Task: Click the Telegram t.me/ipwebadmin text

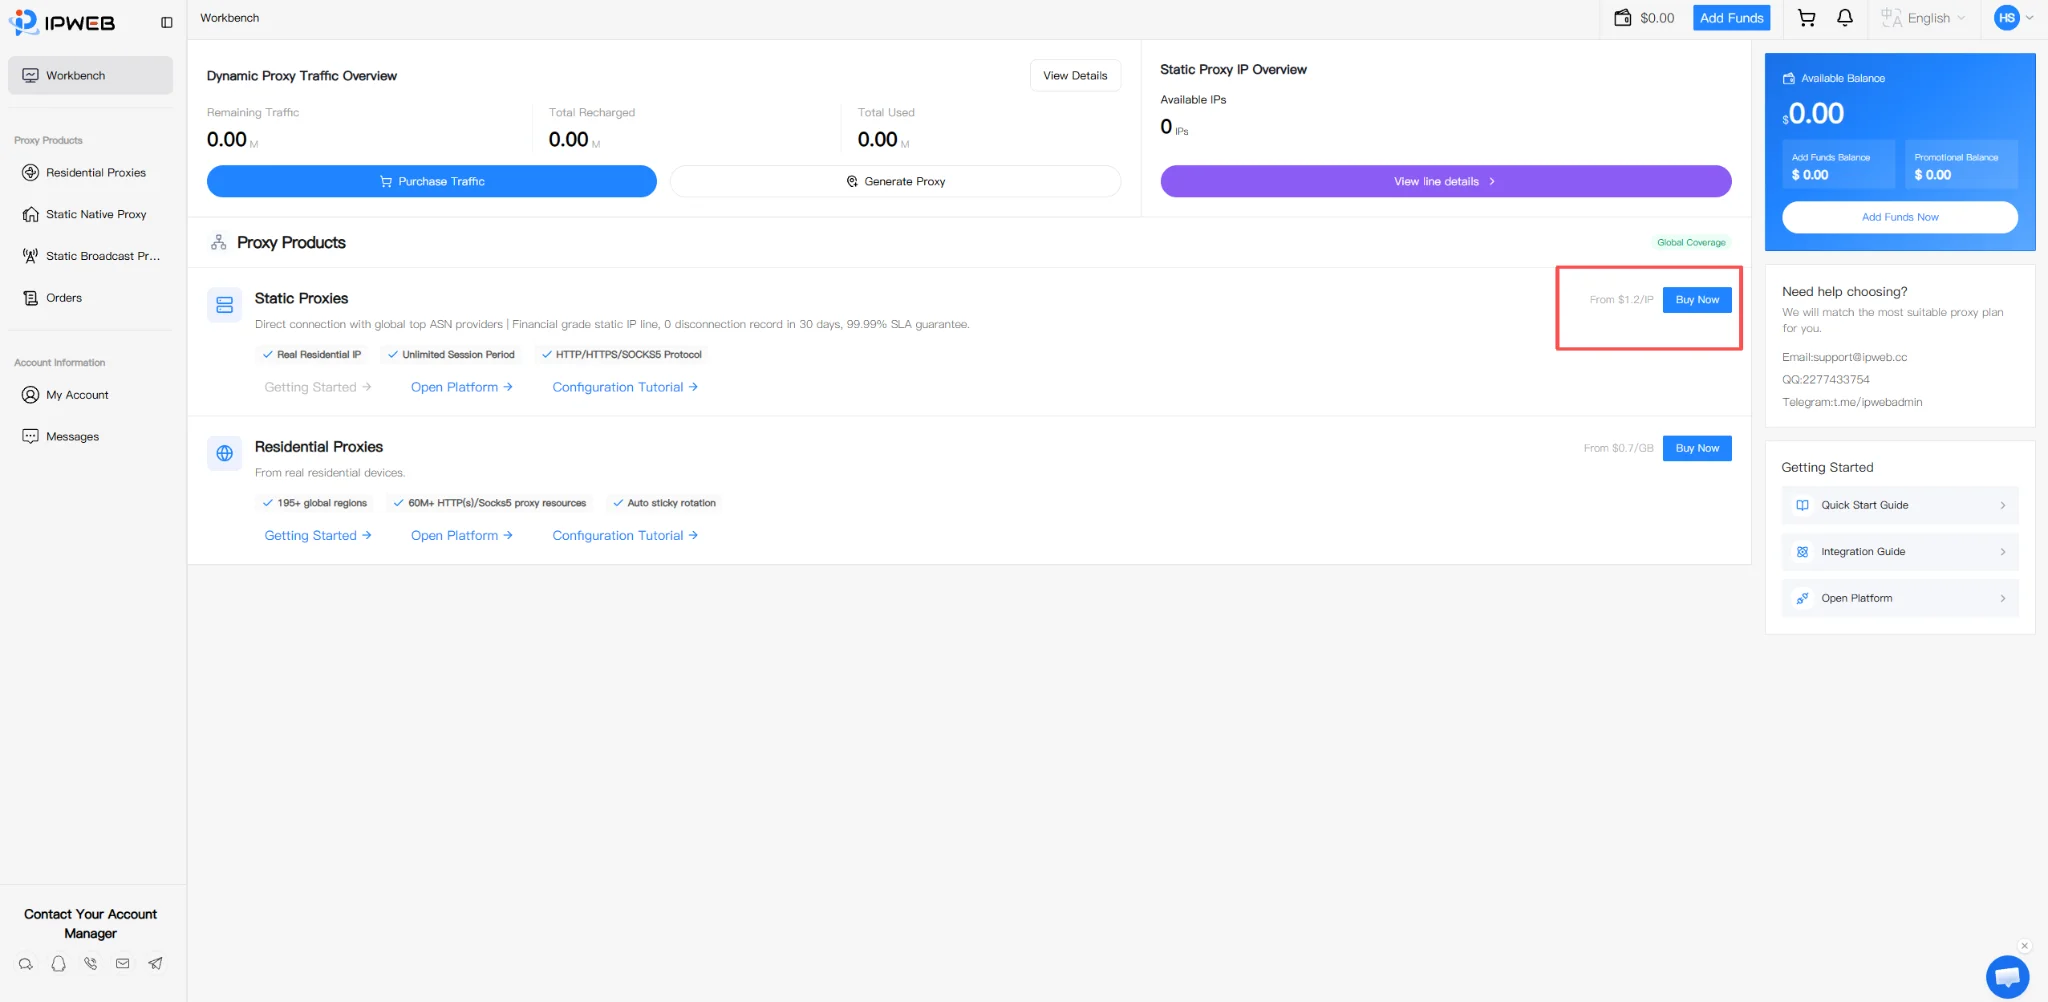Action: [1852, 402]
